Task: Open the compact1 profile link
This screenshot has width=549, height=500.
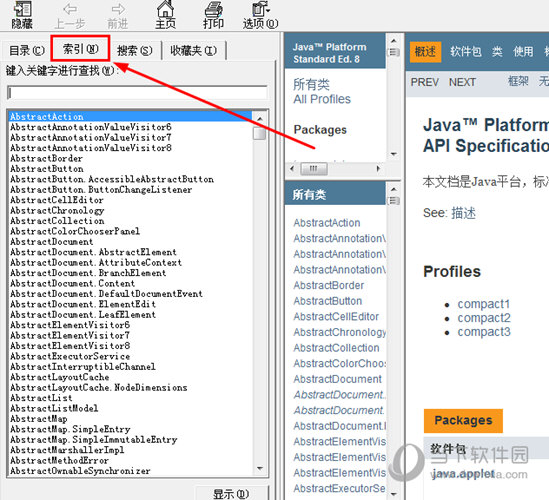Action: 484,304
